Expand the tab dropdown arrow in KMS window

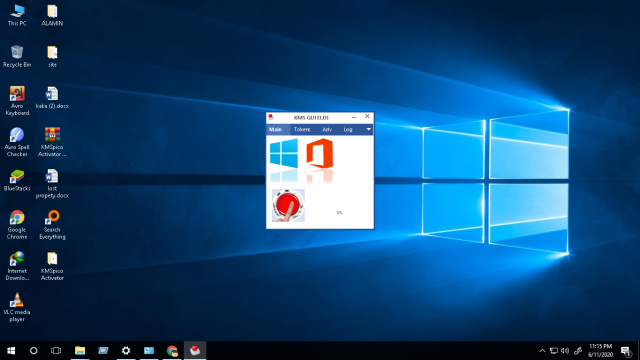point(368,129)
